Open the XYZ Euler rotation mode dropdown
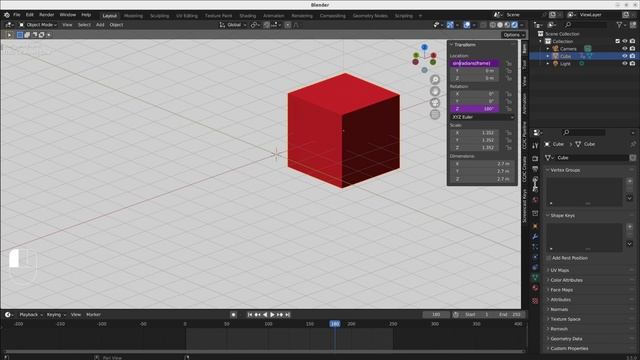The image size is (640, 360). [482, 117]
